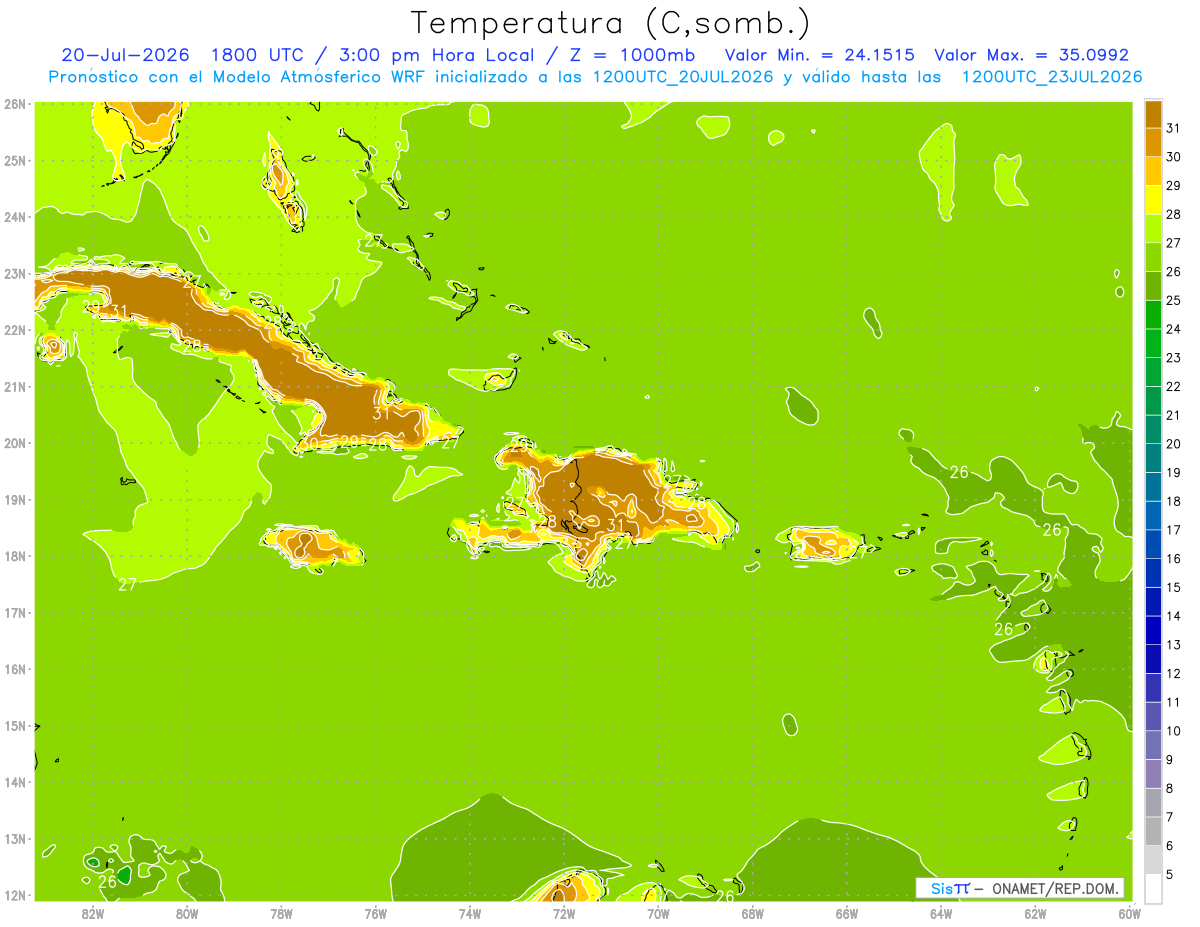Click the "12" label on the color scale
The image size is (1200, 927).
click(x=1173, y=674)
